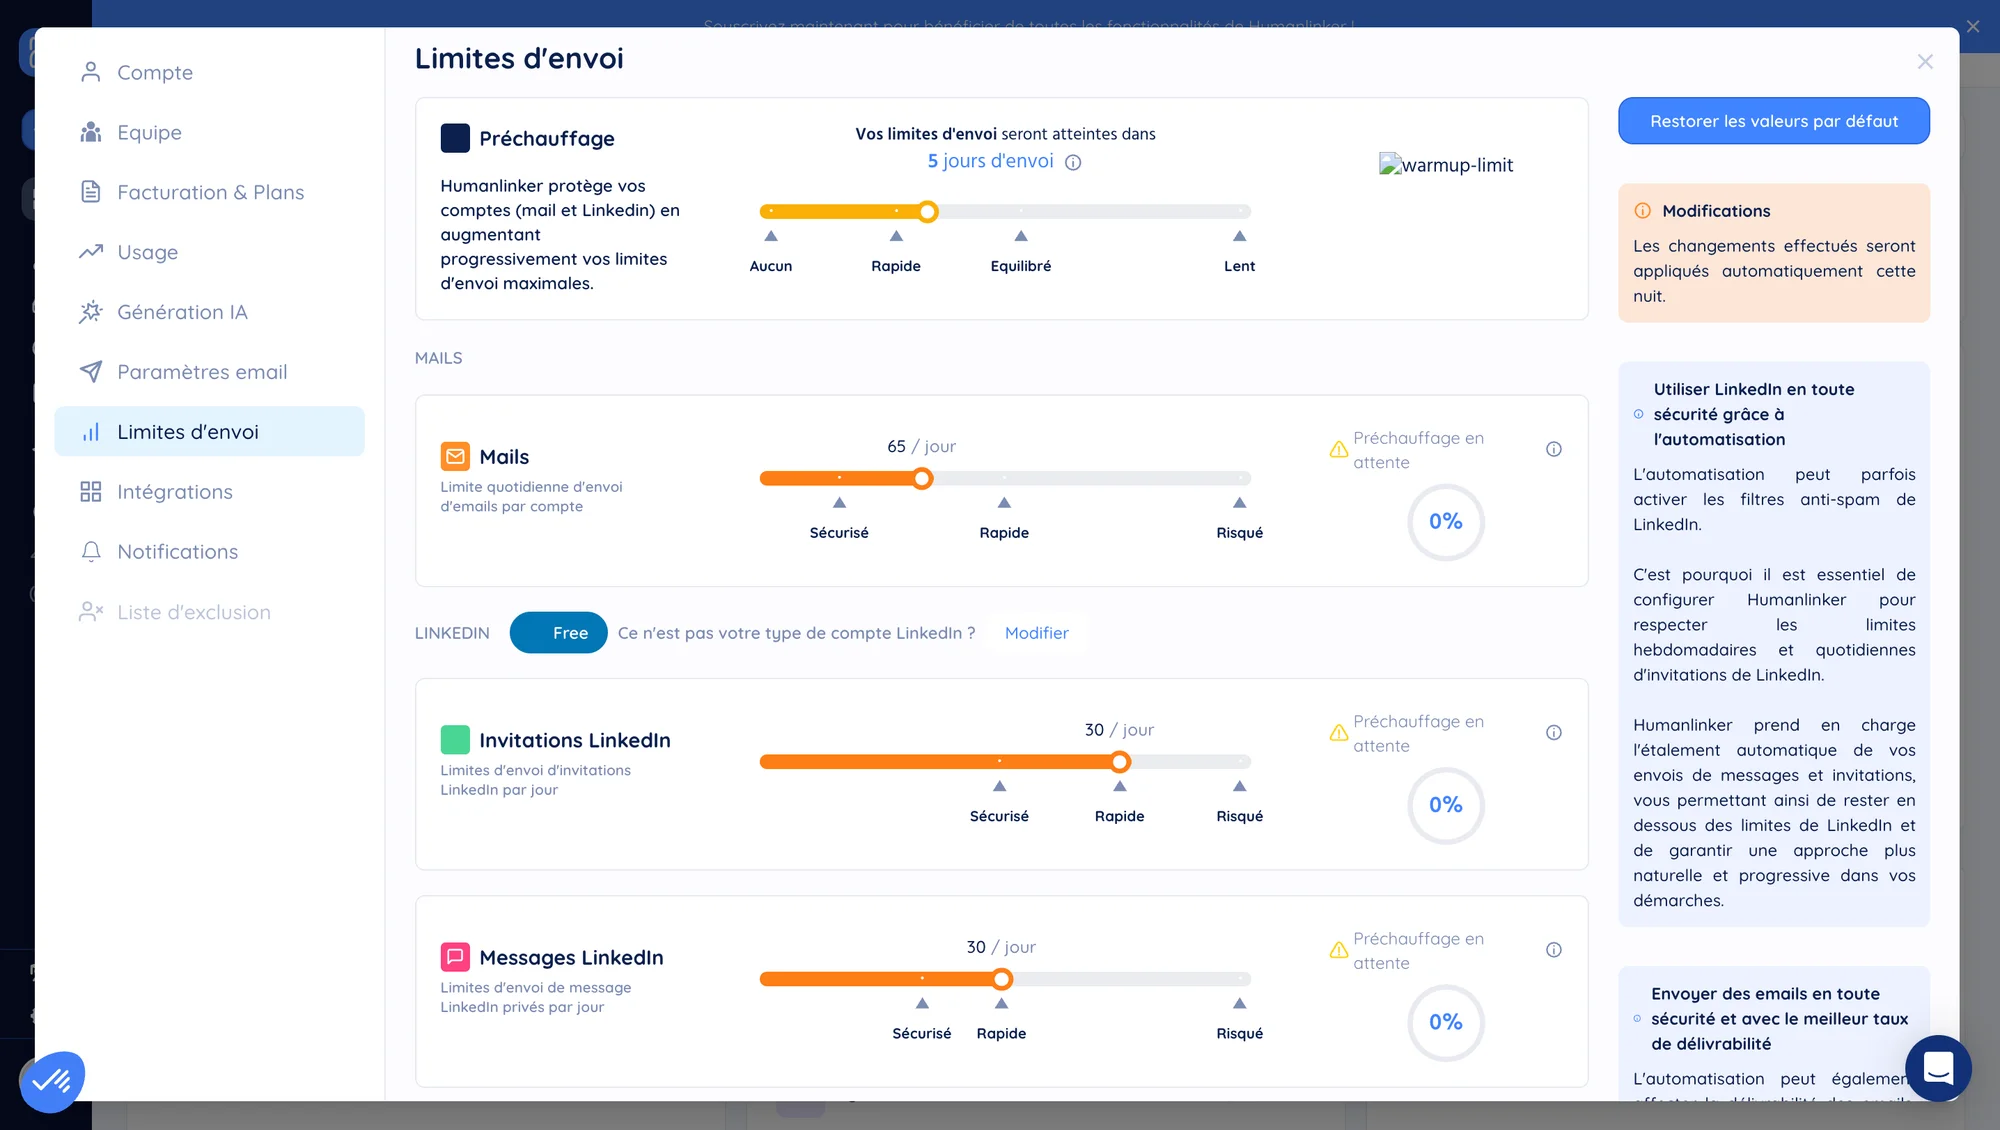Set Invitations LinkedIn to Sécurisé marker
The image size is (2000, 1130).
(1000, 787)
